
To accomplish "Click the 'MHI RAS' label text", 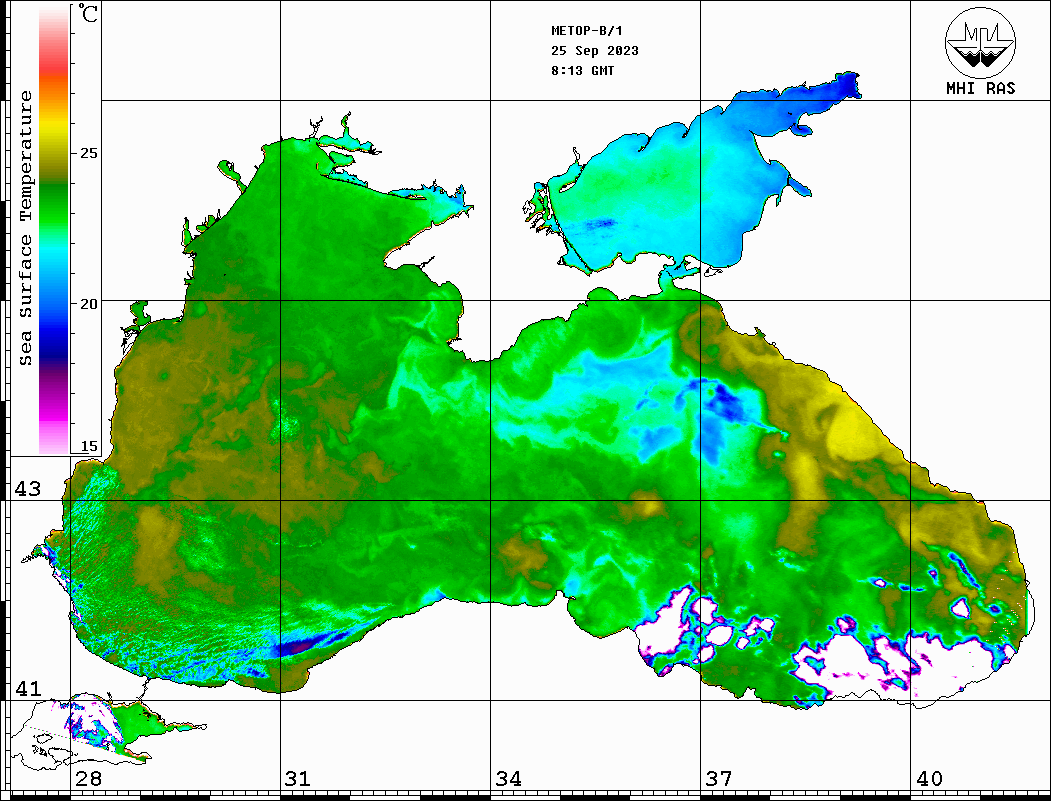I will [981, 88].
